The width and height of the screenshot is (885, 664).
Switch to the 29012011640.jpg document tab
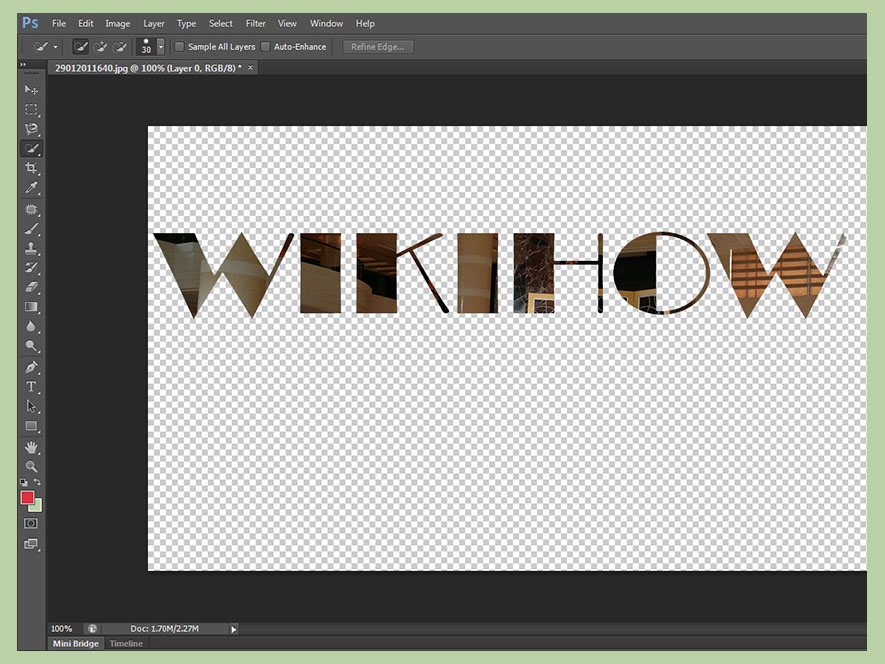click(x=148, y=68)
